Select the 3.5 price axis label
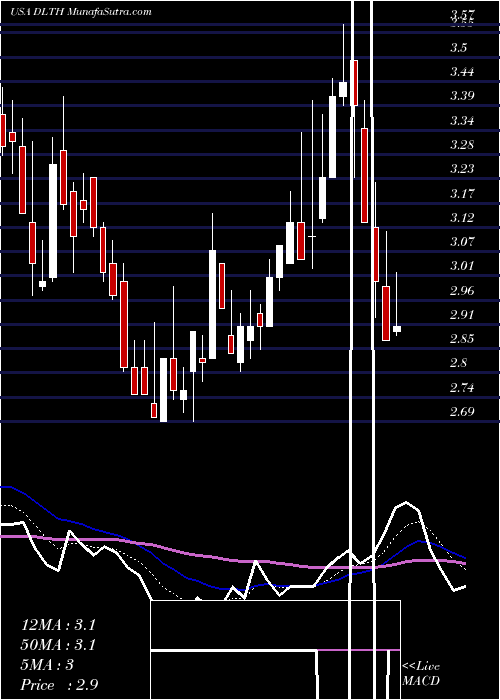The height and width of the screenshot is (700, 500). point(460,48)
